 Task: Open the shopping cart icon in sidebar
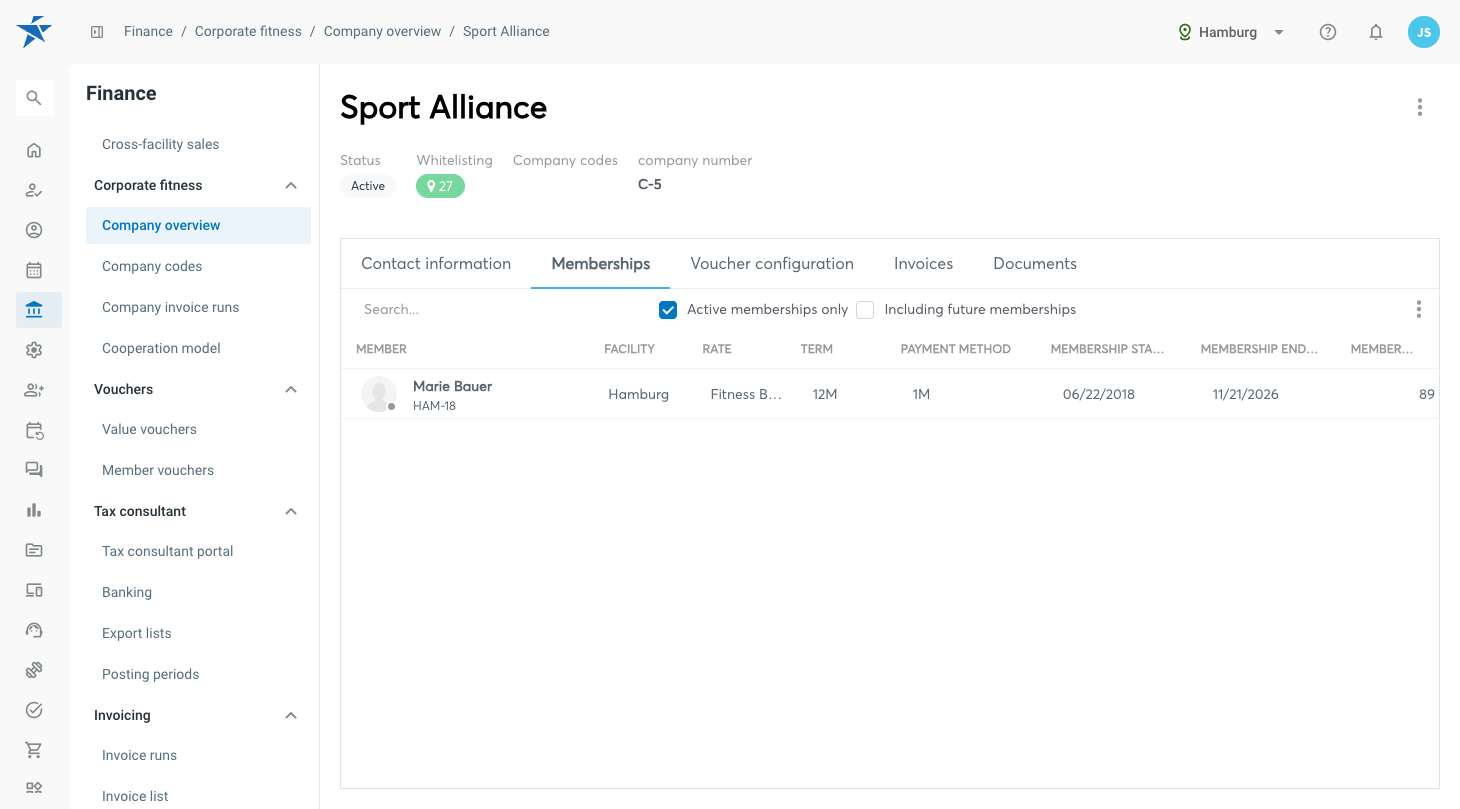pos(34,750)
